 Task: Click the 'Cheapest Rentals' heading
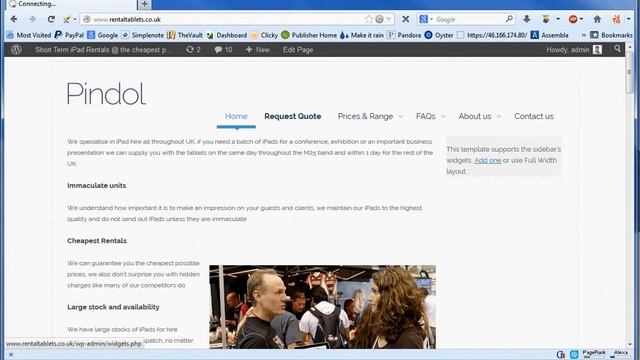(97, 241)
